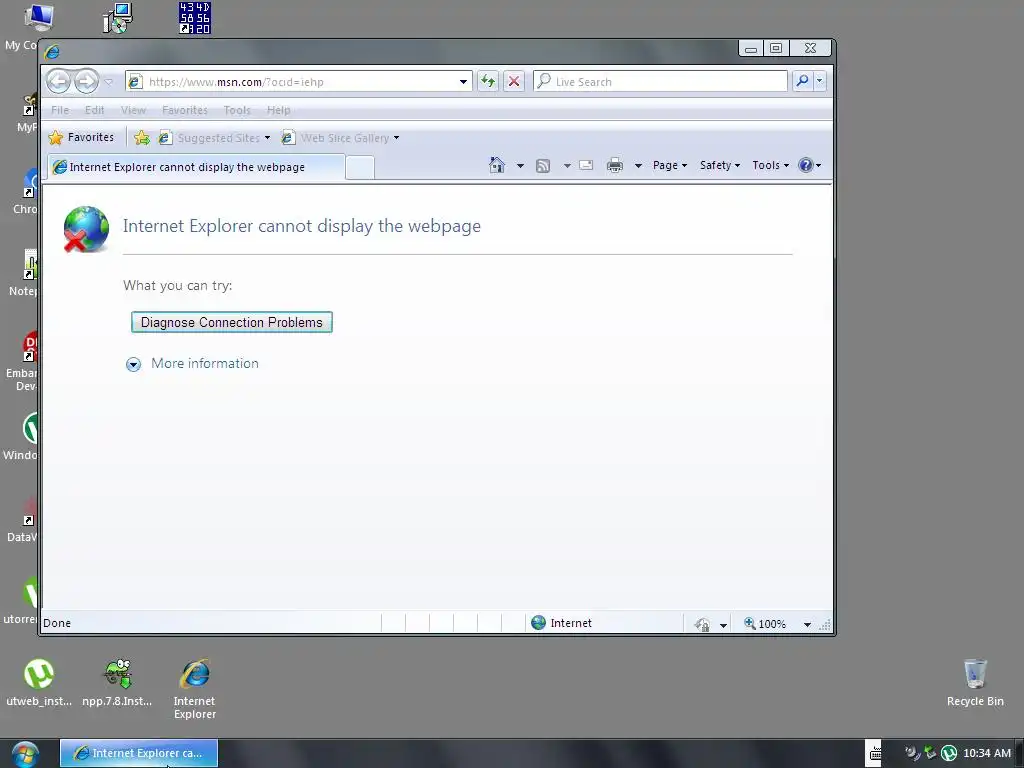Select the blue digits desktop icon

tap(195, 18)
